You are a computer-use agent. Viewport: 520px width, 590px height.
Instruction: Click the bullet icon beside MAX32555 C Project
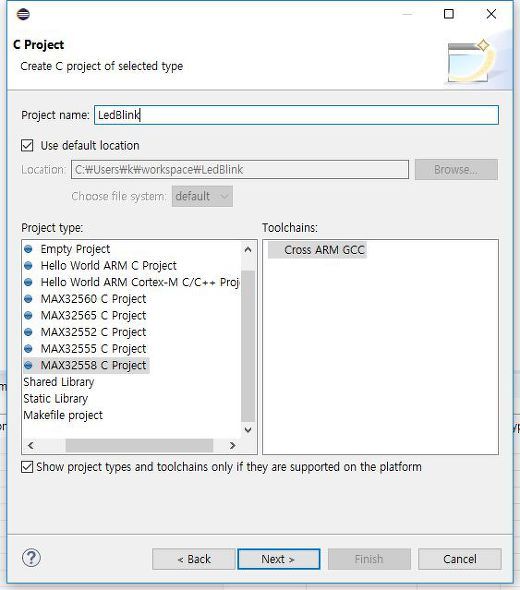tap(28, 348)
